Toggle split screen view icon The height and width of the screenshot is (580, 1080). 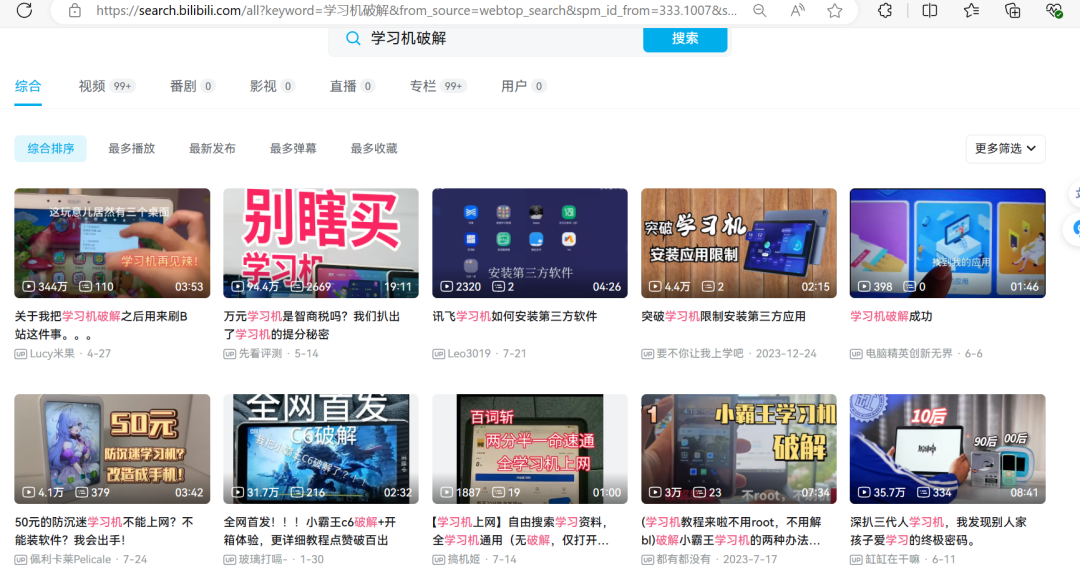(x=929, y=10)
